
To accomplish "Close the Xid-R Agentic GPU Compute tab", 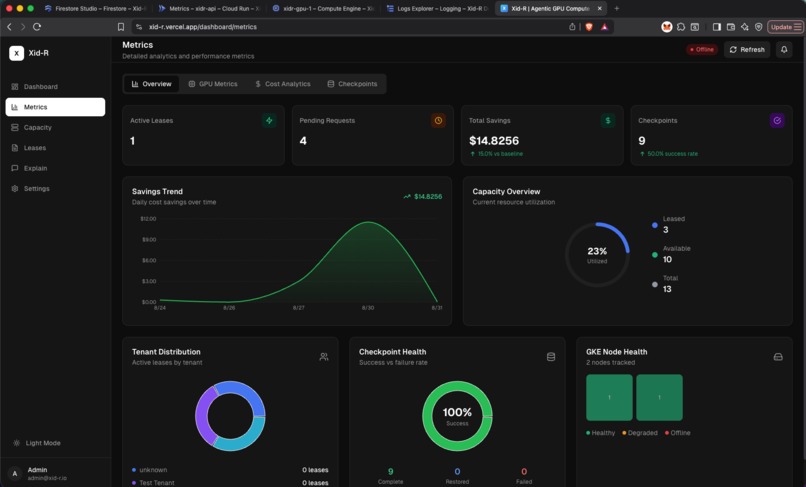I will [599, 8].
